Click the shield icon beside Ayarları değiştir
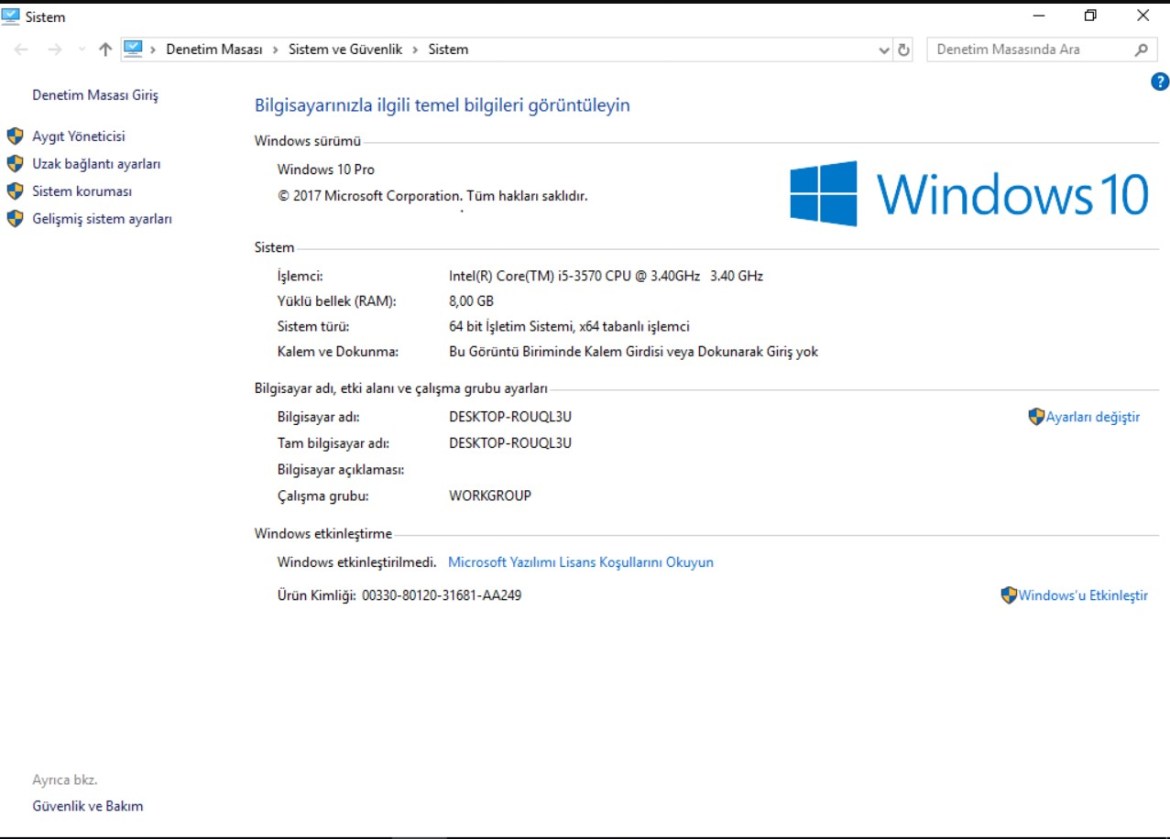1170x839 pixels. pyautogui.click(x=1035, y=416)
